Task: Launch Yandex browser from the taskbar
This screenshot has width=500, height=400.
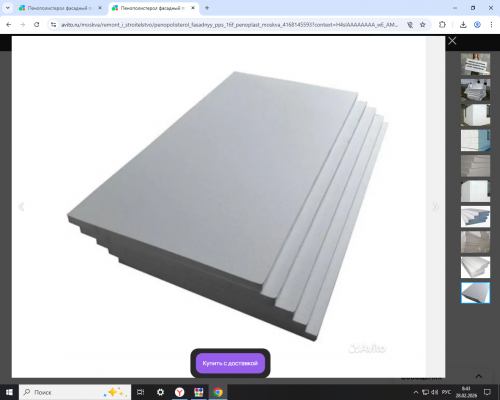Action: point(180,392)
